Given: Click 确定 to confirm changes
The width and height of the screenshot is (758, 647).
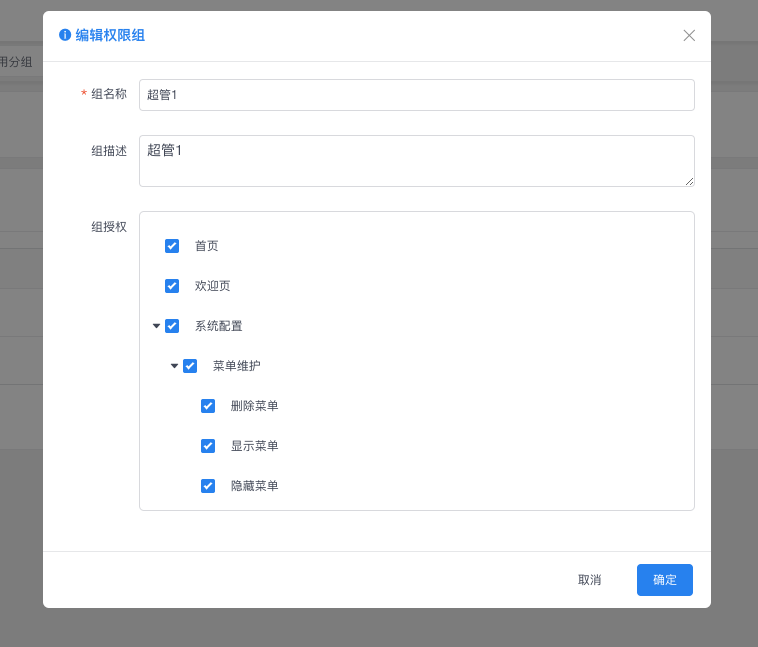Looking at the screenshot, I should coord(665,580).
